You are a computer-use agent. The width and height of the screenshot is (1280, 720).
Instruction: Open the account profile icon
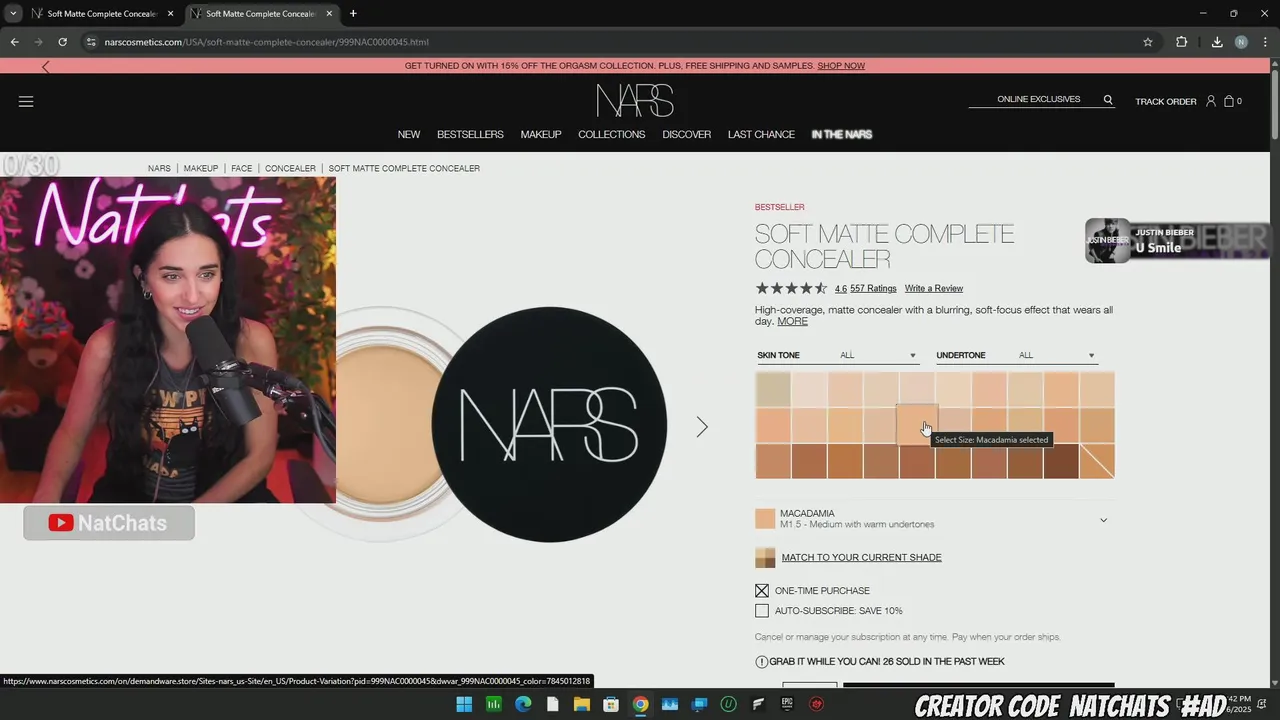(x=1211, y=101)
